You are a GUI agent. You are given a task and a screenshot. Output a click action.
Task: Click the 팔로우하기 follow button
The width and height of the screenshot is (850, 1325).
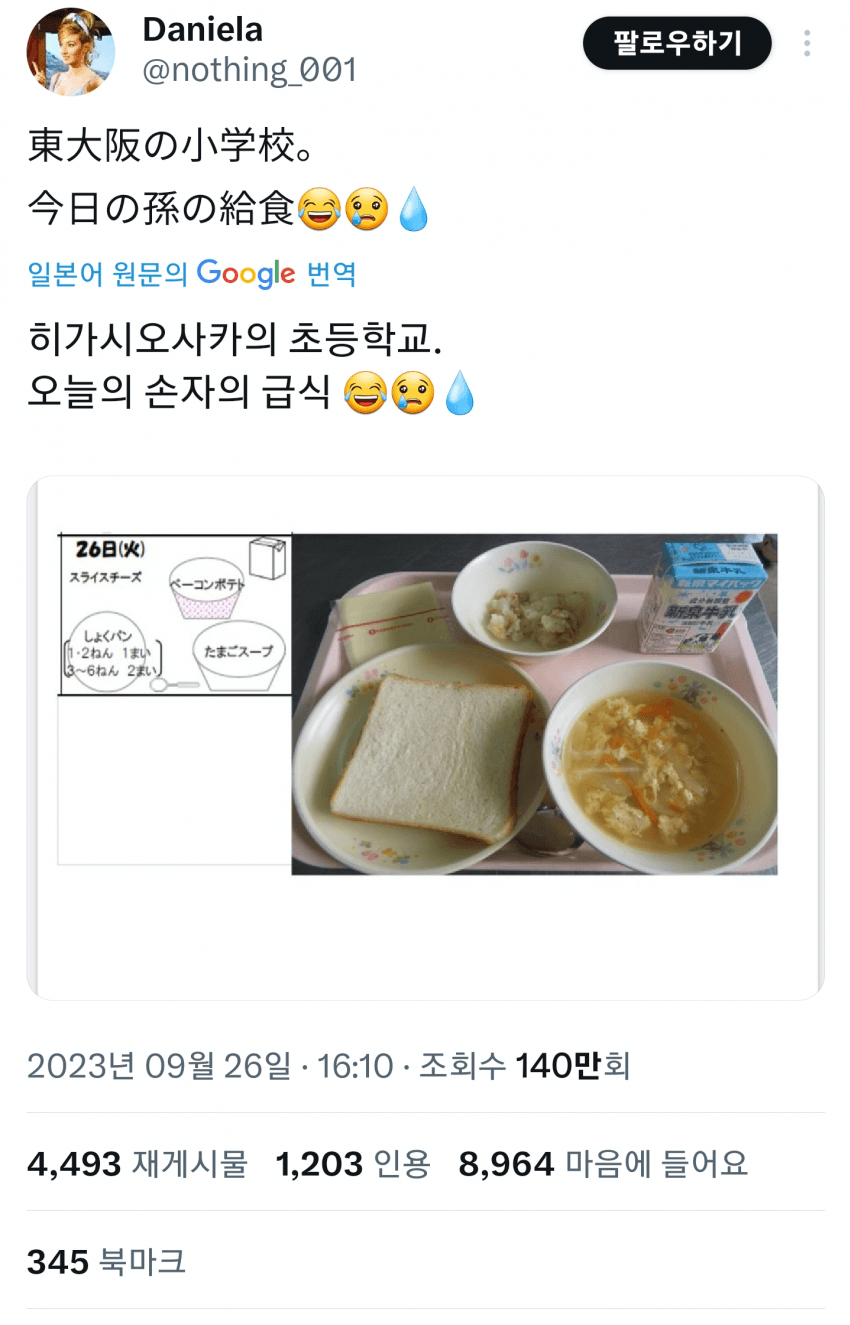677,44
